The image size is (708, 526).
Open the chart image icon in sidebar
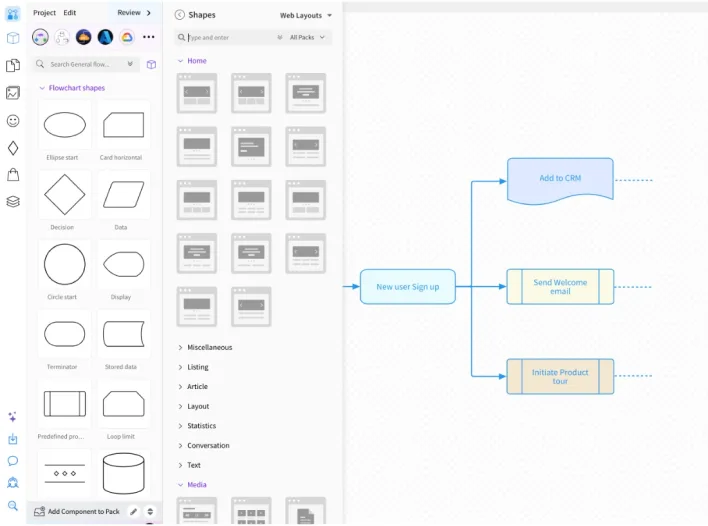(13, 93)
